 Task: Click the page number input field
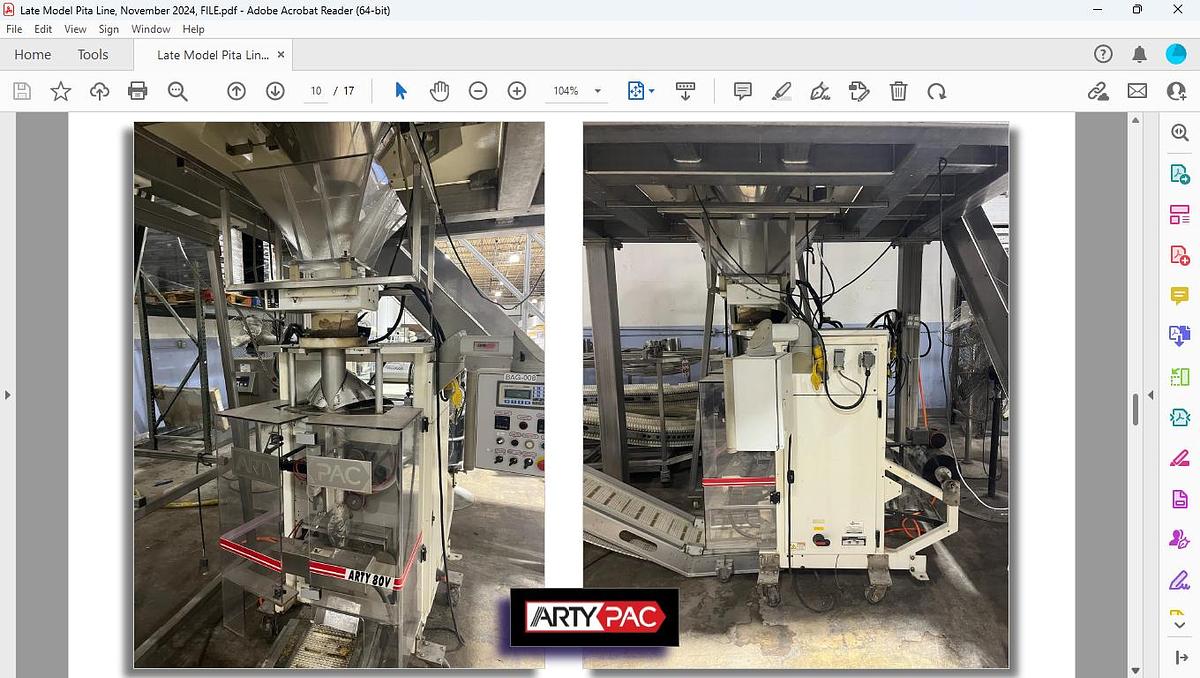click(x=315, y=90)
